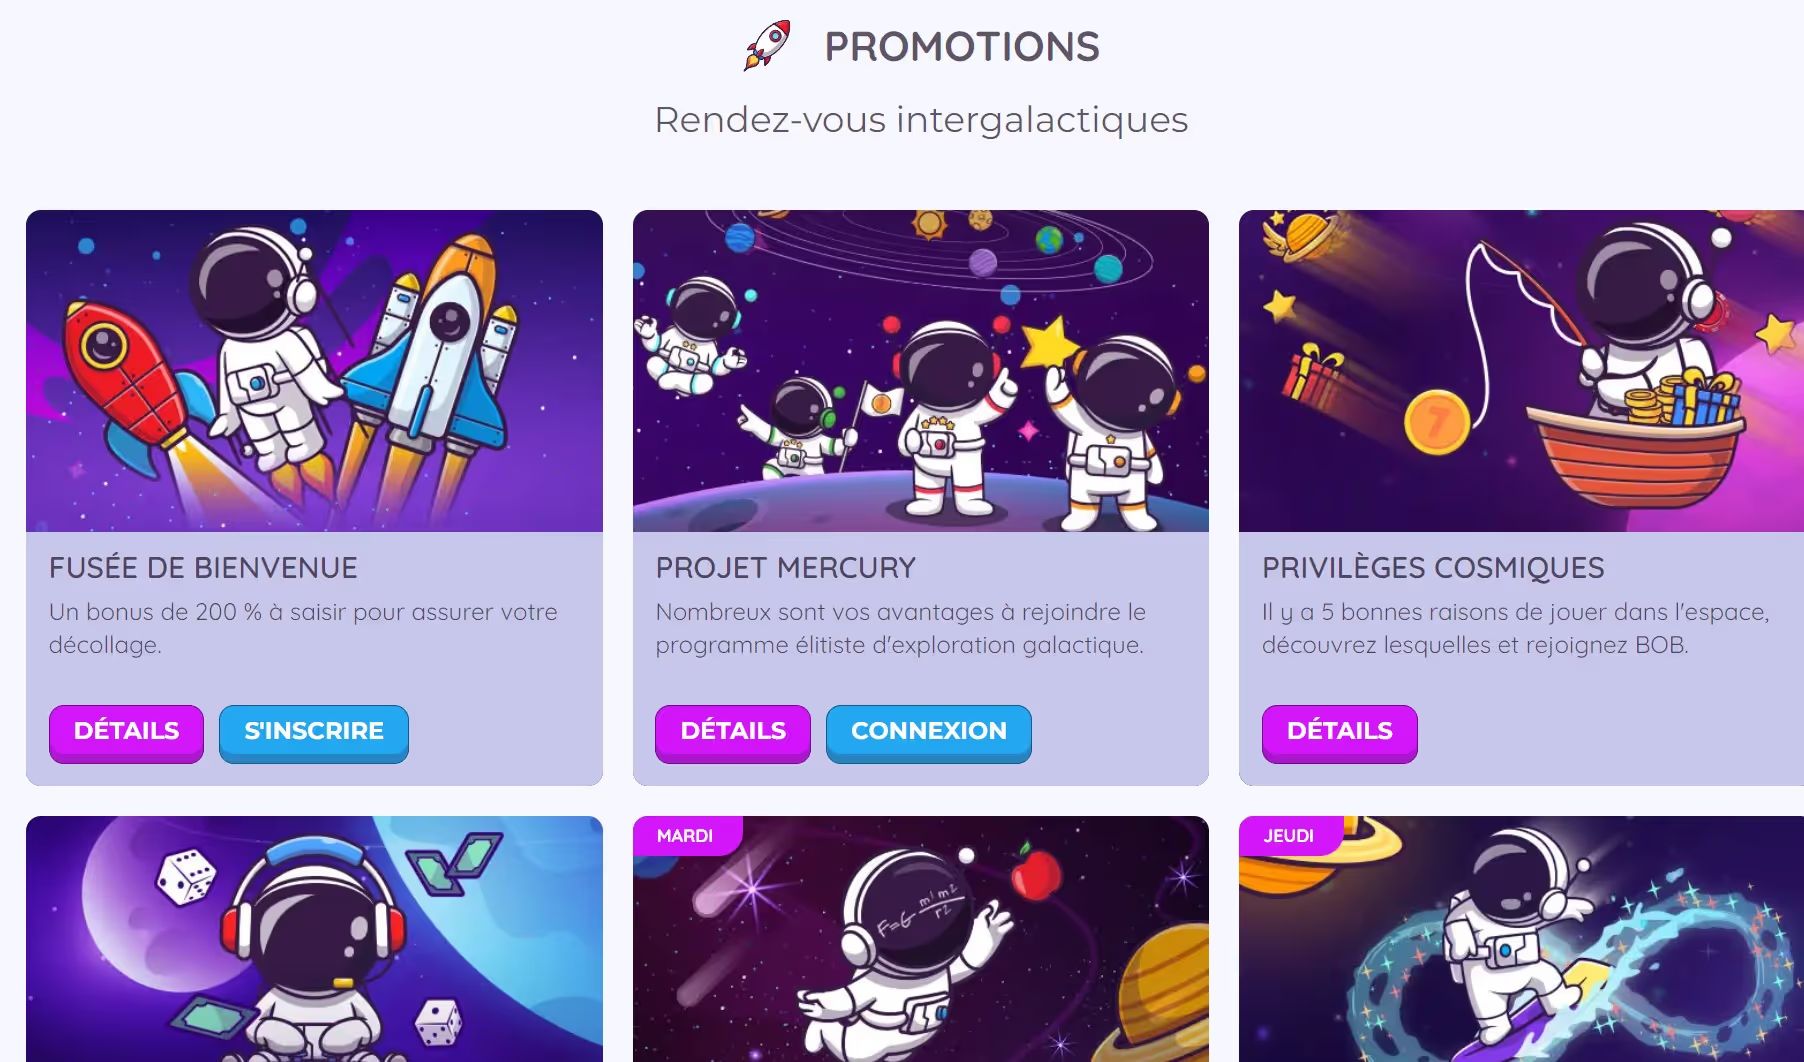Click the CONNEXION button
The height and width of the screenshot is (1062, 1804).
pyautogui.click(x=929, y=733)
